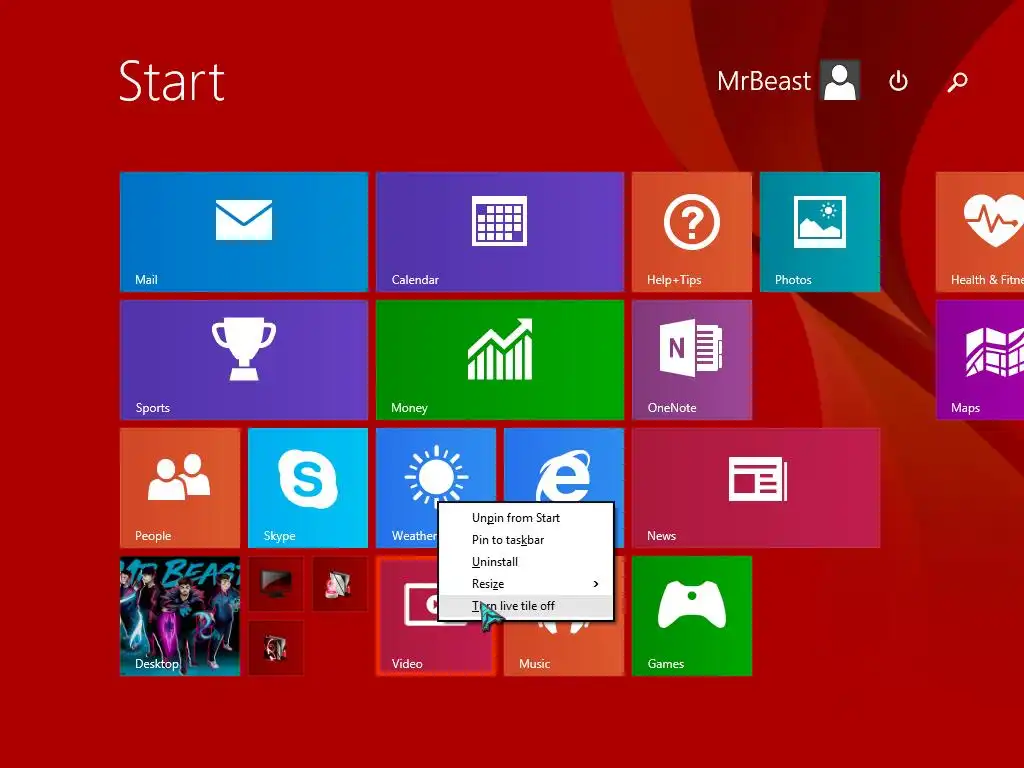Screen dimensions: 1024x768
Task: Click the power options button
Action: pyautogui.click(x=898, y=81)
